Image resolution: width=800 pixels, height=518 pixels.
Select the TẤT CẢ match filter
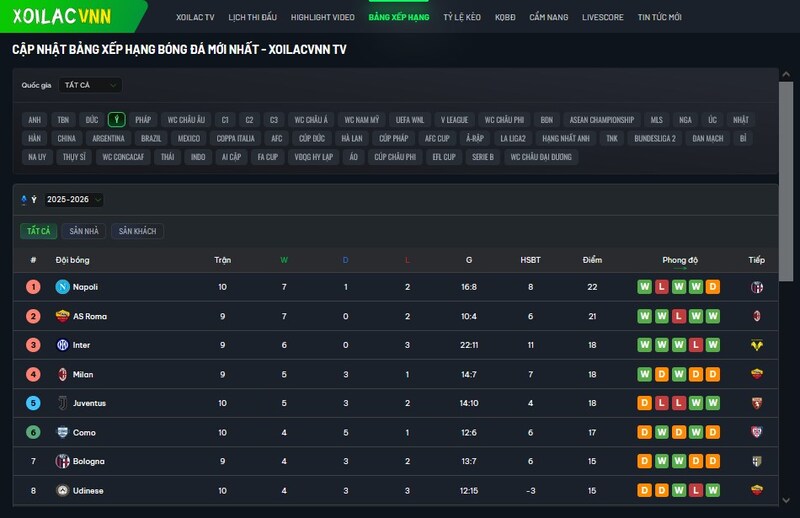tap(38, 231)
